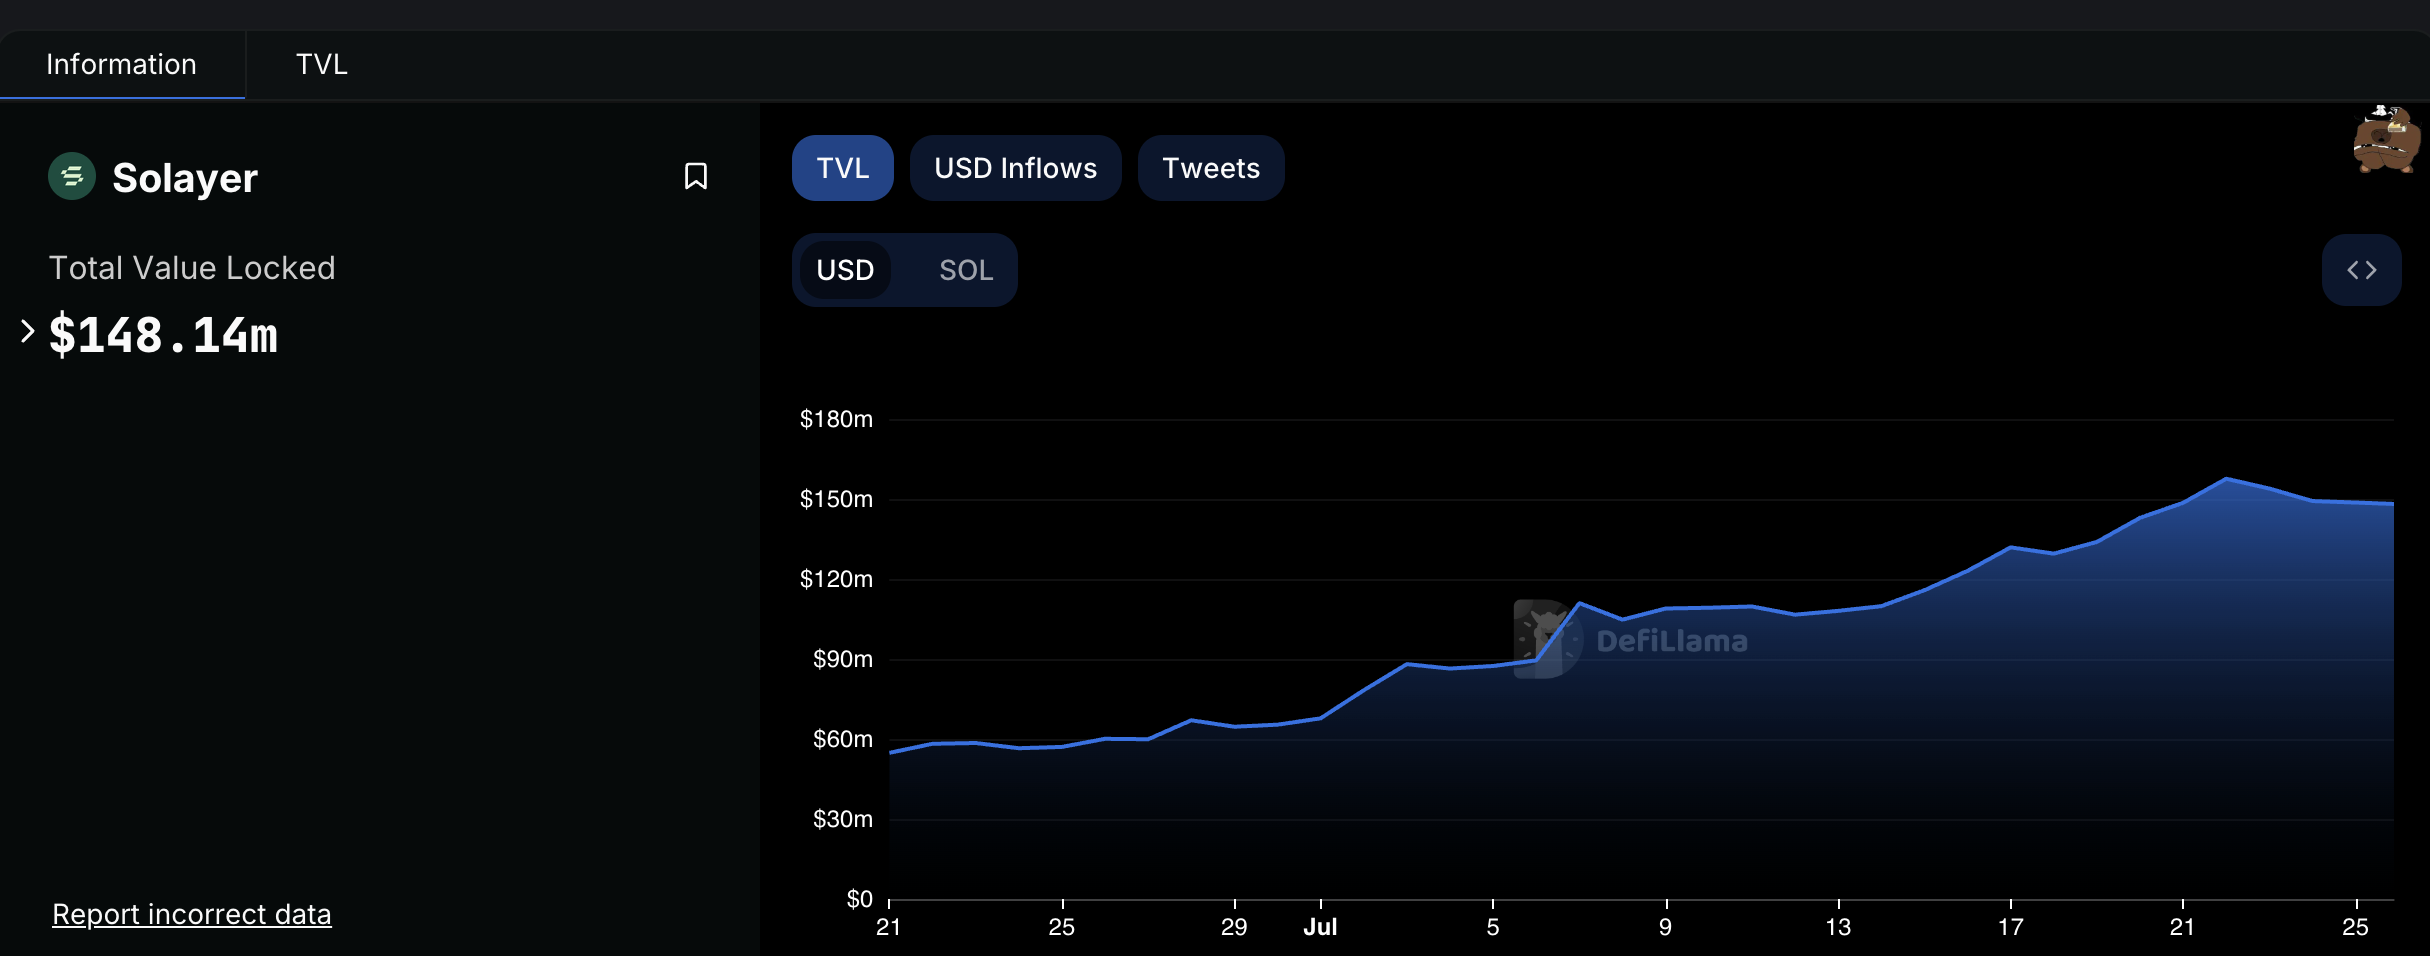Open the TVL tab at top
Viewport: 2430px width, 956px height.
click(x=321, y=65)
